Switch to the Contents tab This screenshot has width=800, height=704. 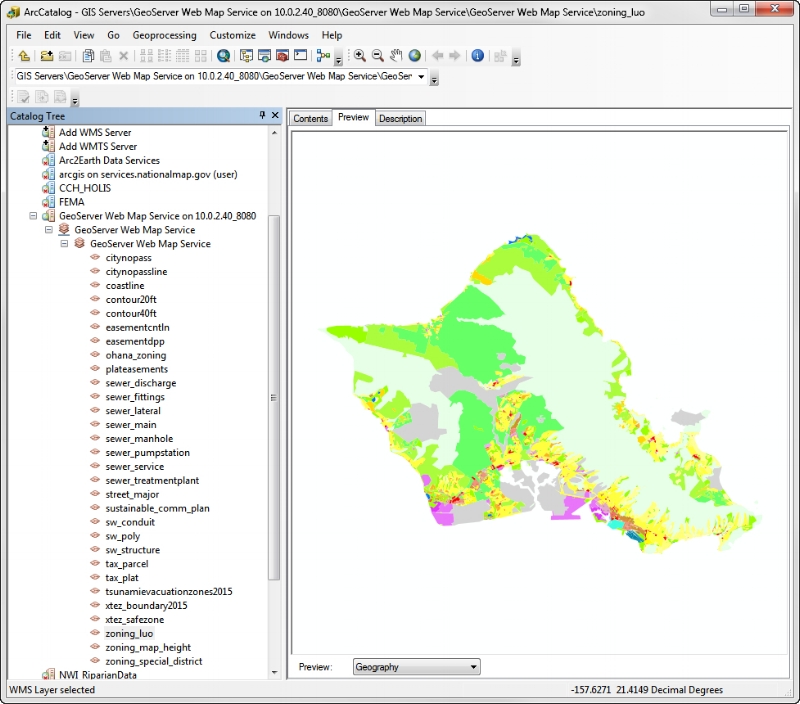(310, 118)
